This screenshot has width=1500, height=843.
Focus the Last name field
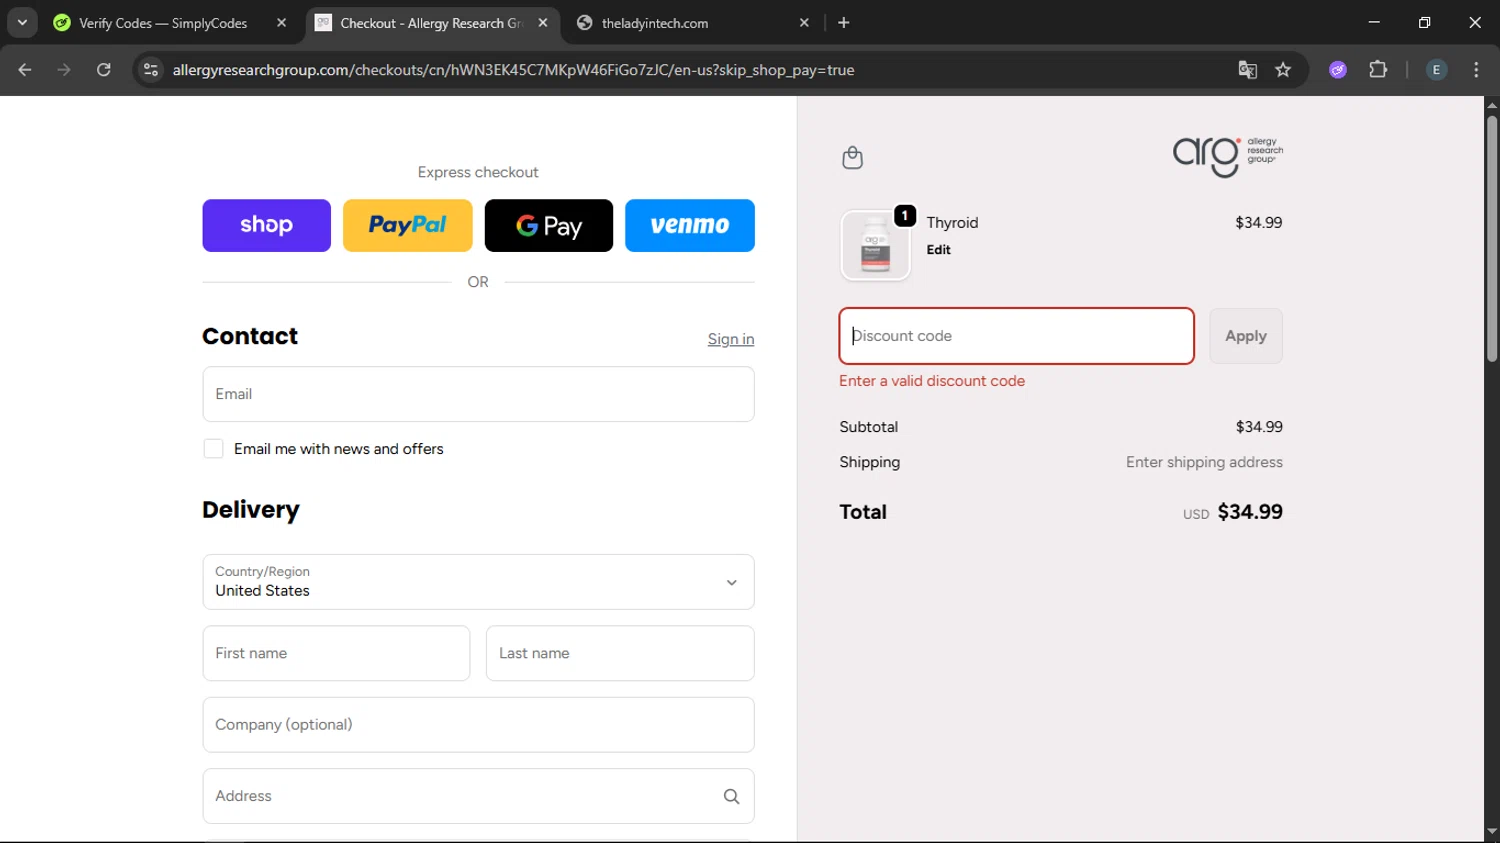(x=620, y=653)
